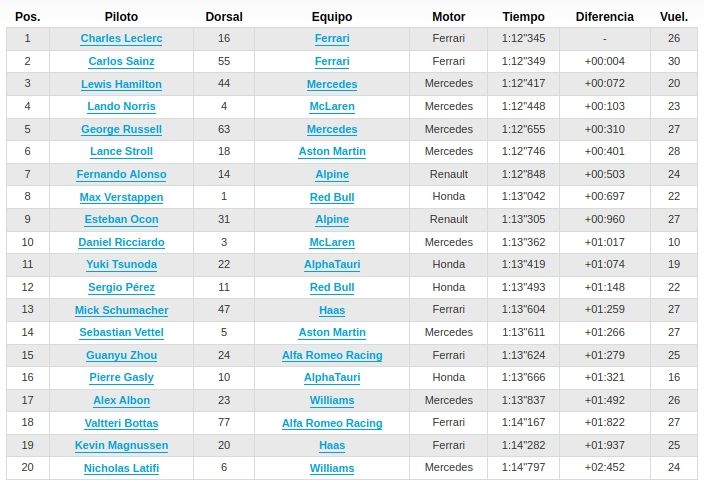Open Mick Schumacher driver link

point(121,310)
